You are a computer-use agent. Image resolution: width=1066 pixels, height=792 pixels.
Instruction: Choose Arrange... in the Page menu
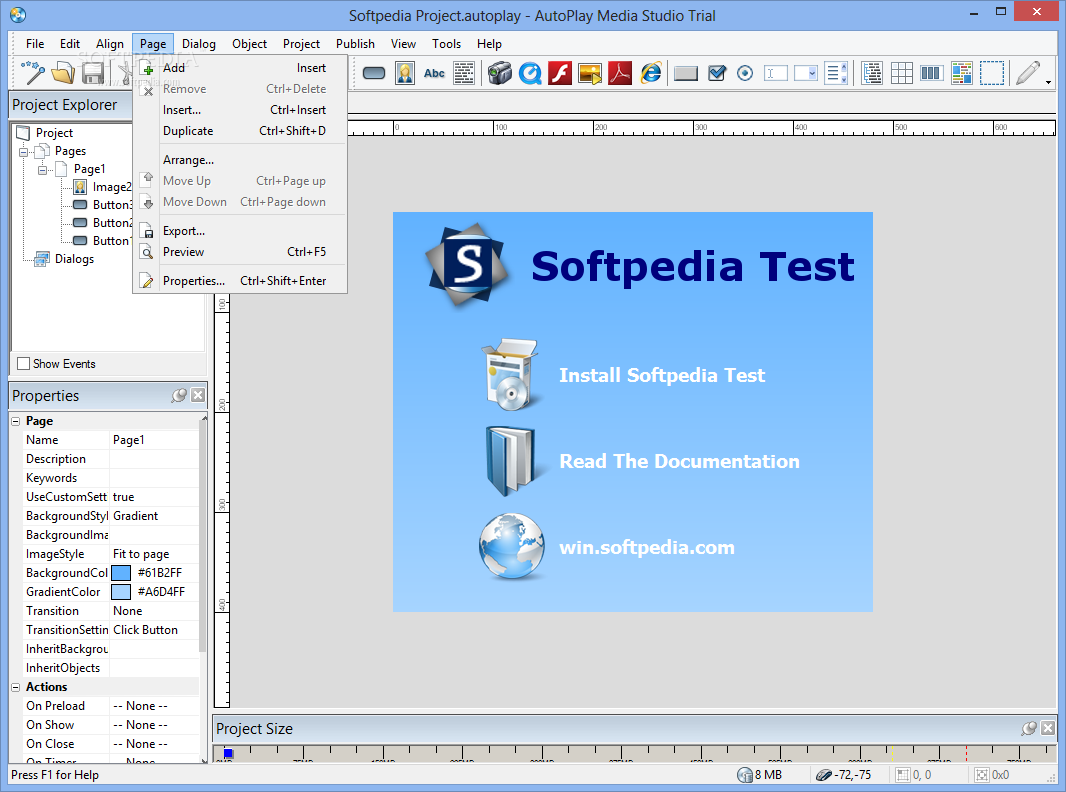click(241, 160)
